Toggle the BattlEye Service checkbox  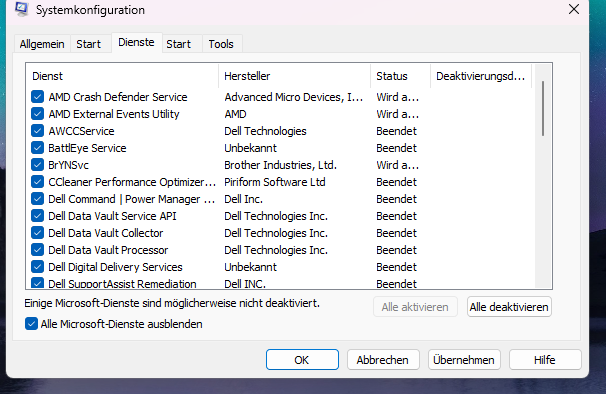click(x=37, y=148)
